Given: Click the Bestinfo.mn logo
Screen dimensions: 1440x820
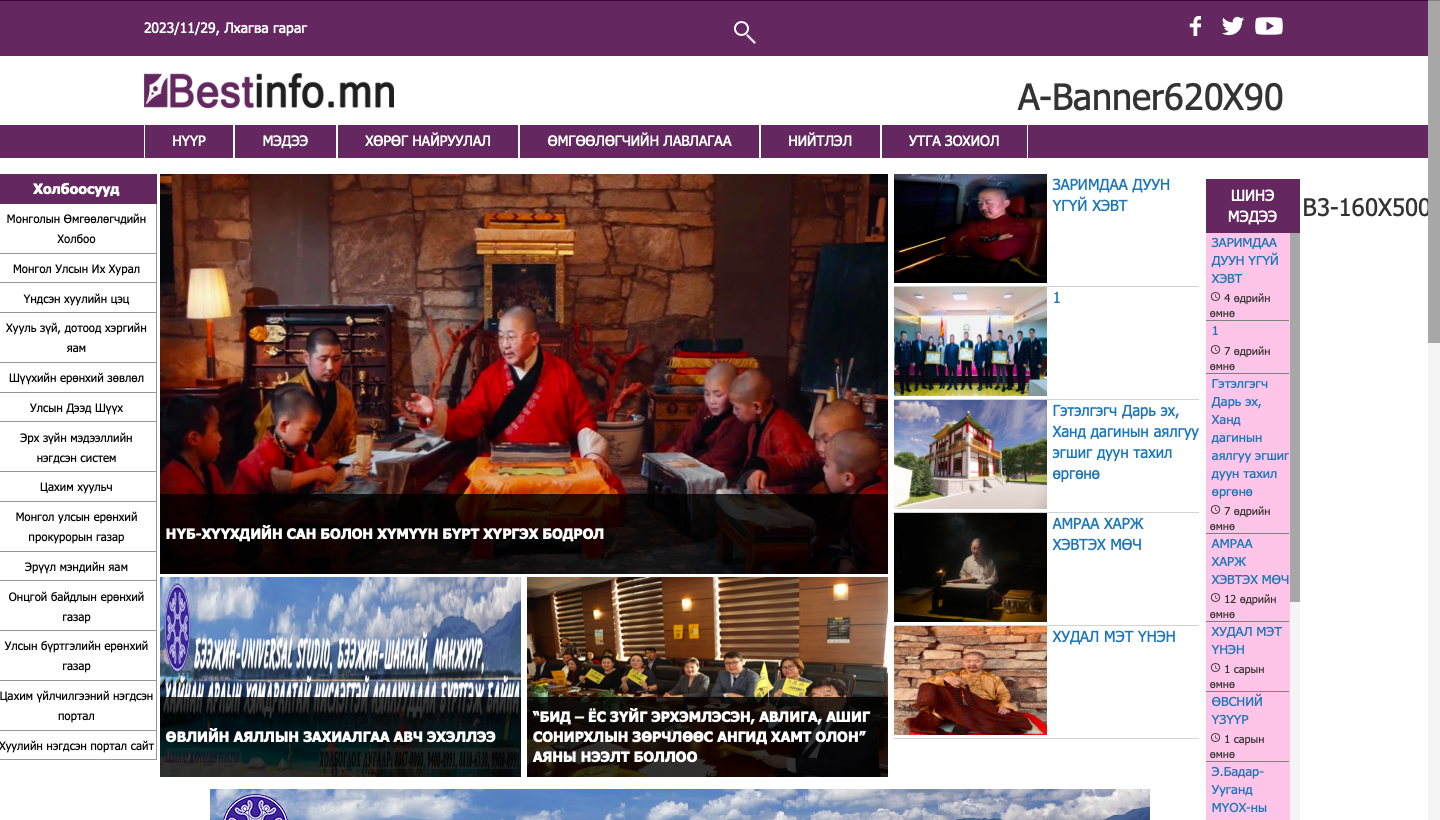Looking at the screenshot, I should (269, 92).
